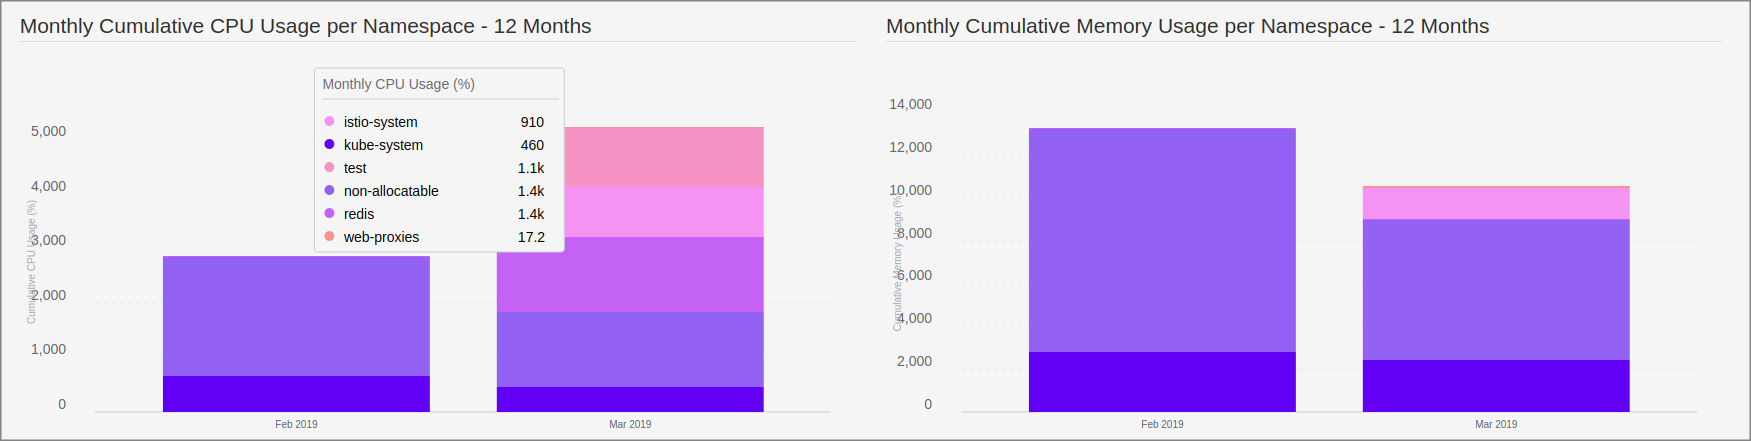This screenshot has width=1751, height=441.
Task: Click the istio-system color dot in tooltip
Action: point(329,121)
